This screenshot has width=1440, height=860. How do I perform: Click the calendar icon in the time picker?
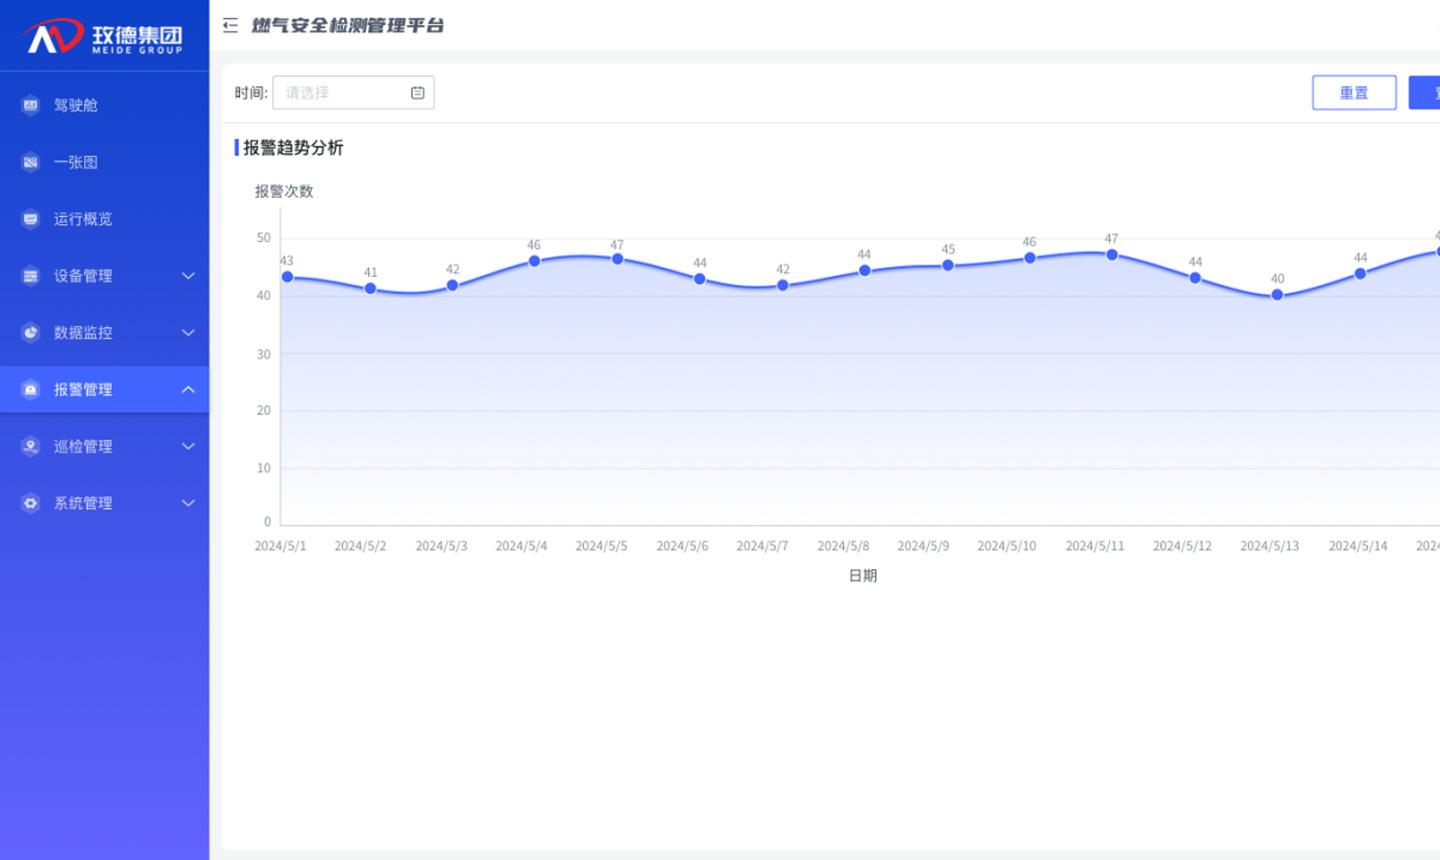point(418,92)
